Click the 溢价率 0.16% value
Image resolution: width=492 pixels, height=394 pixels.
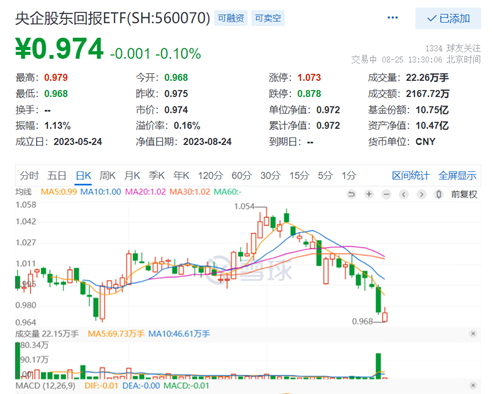pyautogui.click(x=187, y=126)
